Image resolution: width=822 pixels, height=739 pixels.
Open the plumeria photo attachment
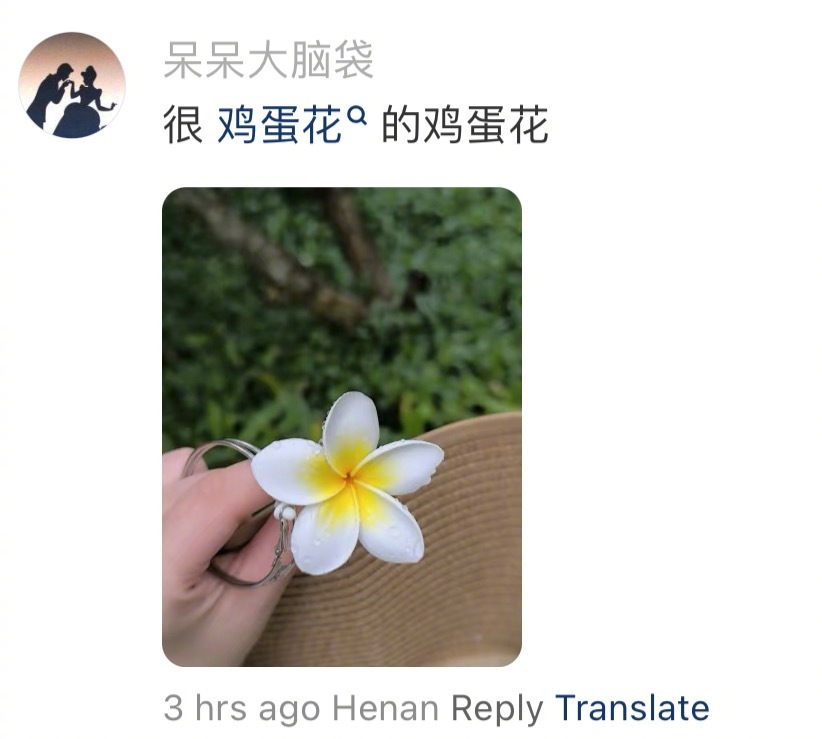[x=342, y=427]
